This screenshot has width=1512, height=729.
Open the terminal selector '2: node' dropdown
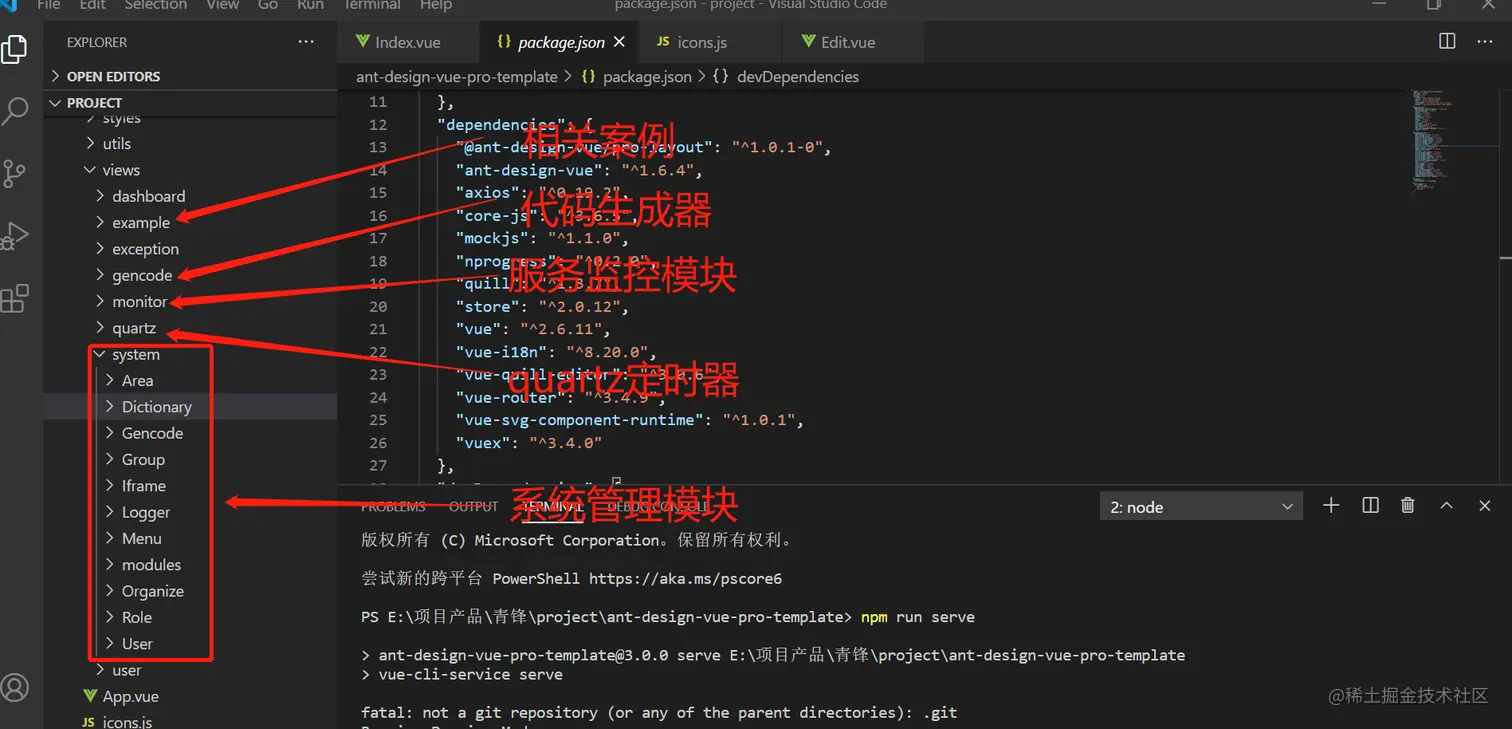click(1202, 507)
